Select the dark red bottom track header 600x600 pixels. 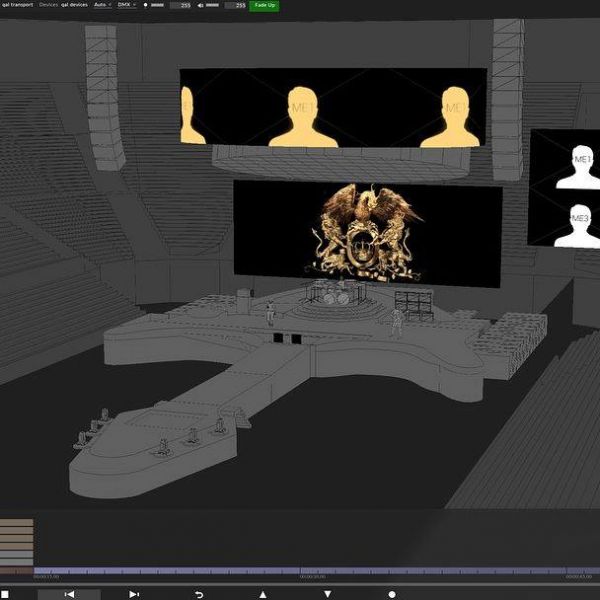coord(16,571)
